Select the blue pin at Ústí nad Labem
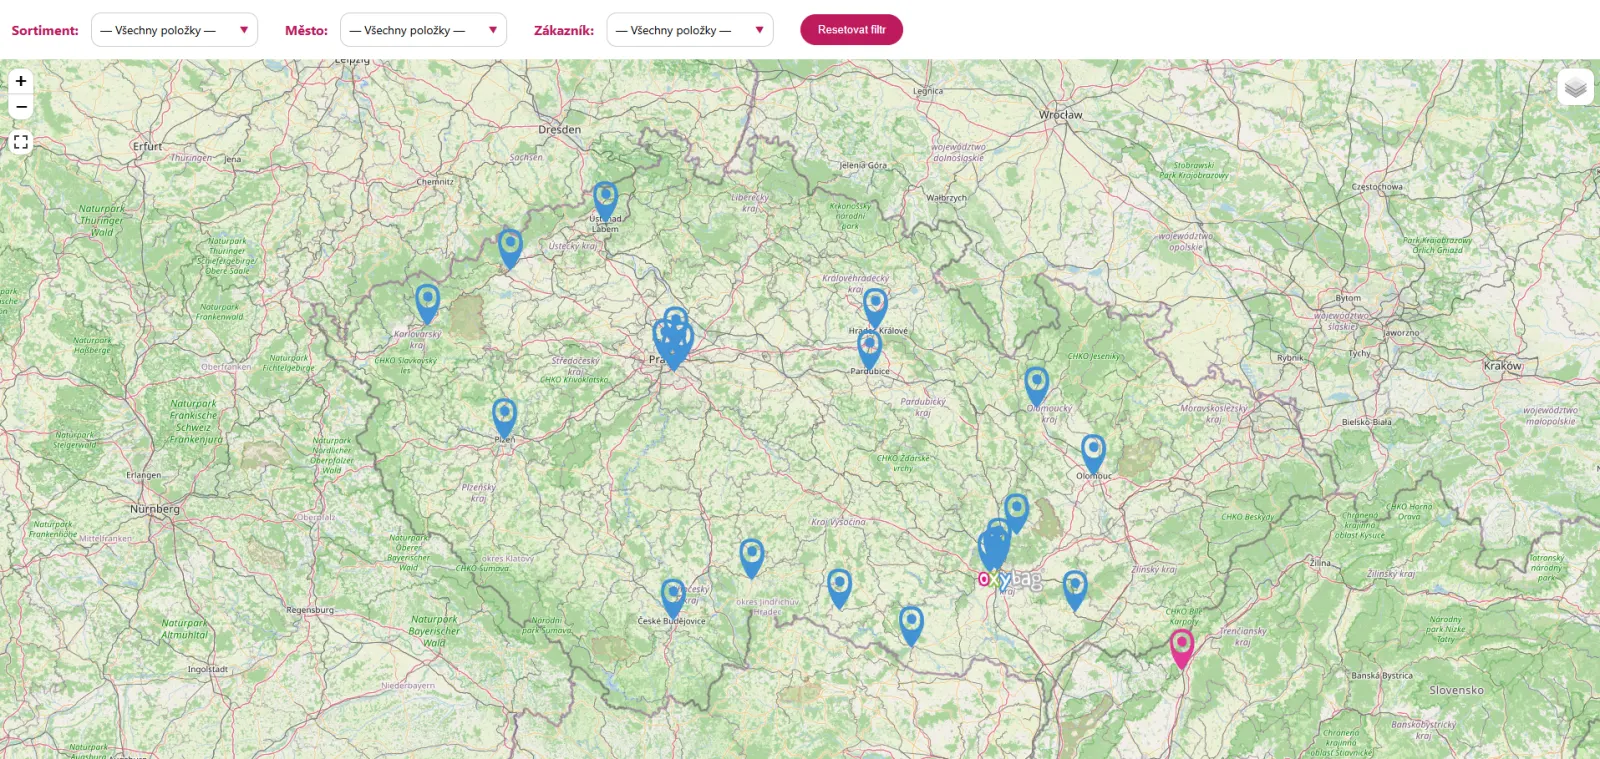 pos(605,201)
